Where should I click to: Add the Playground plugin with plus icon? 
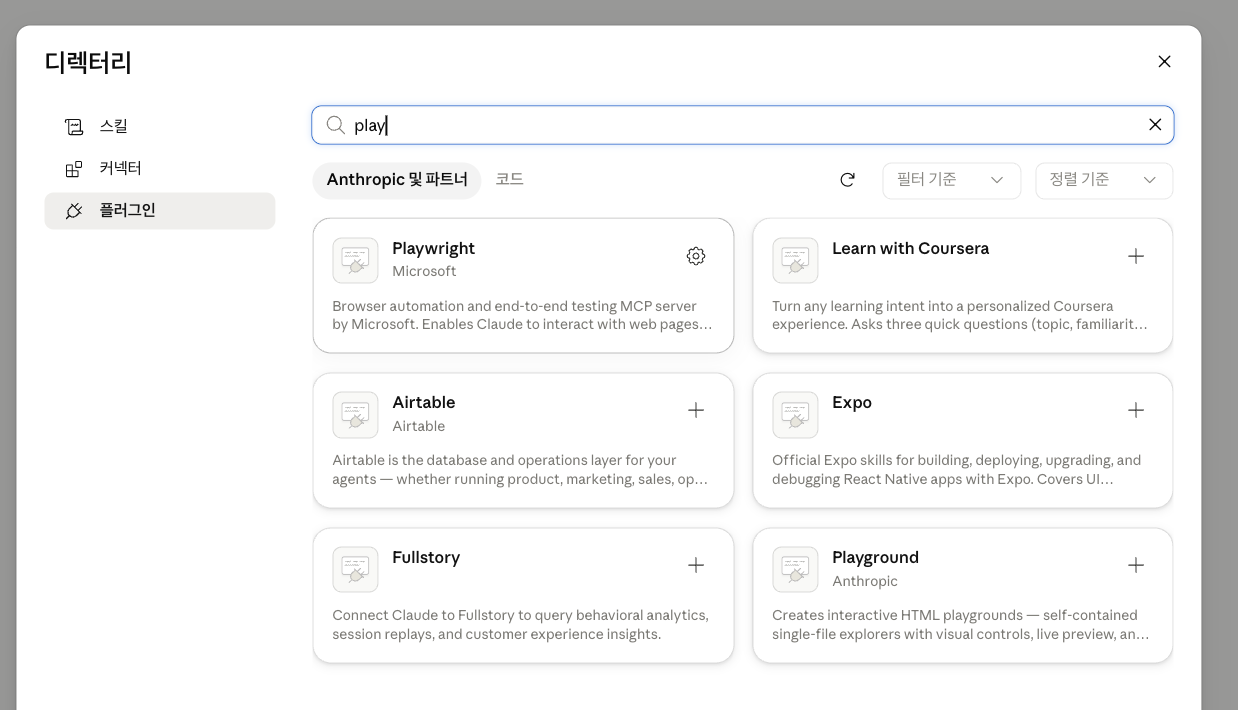(1136, 565)
